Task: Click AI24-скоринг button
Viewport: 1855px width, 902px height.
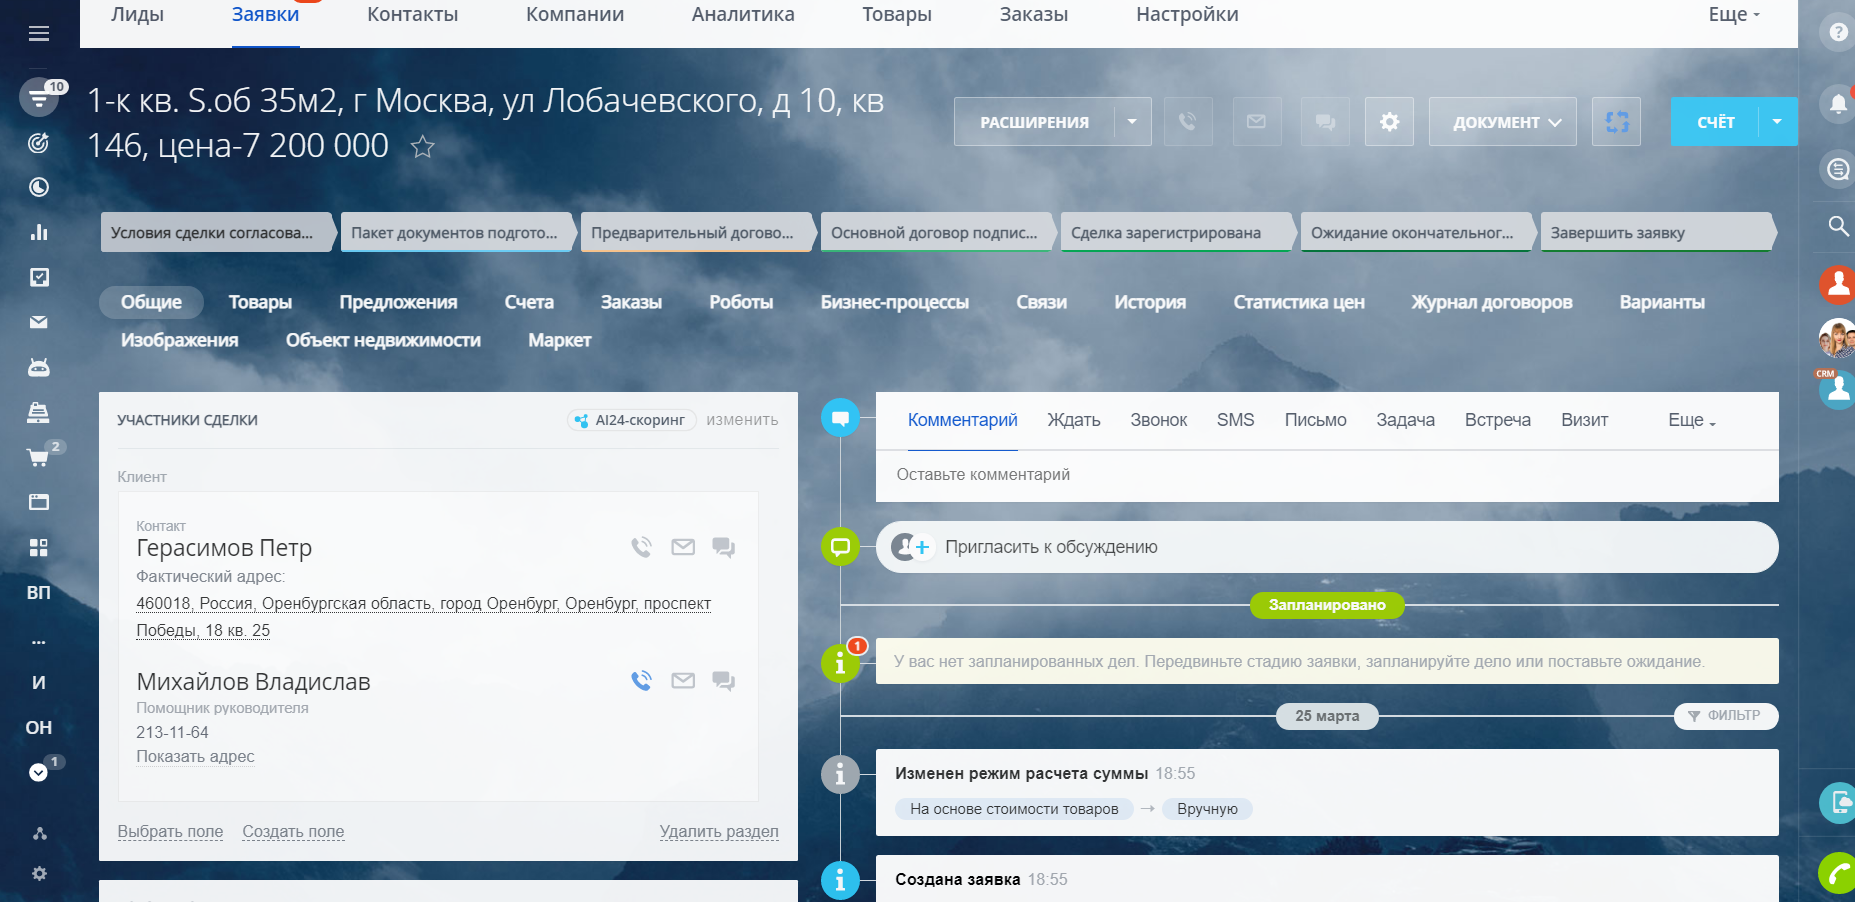Action: 631,420
